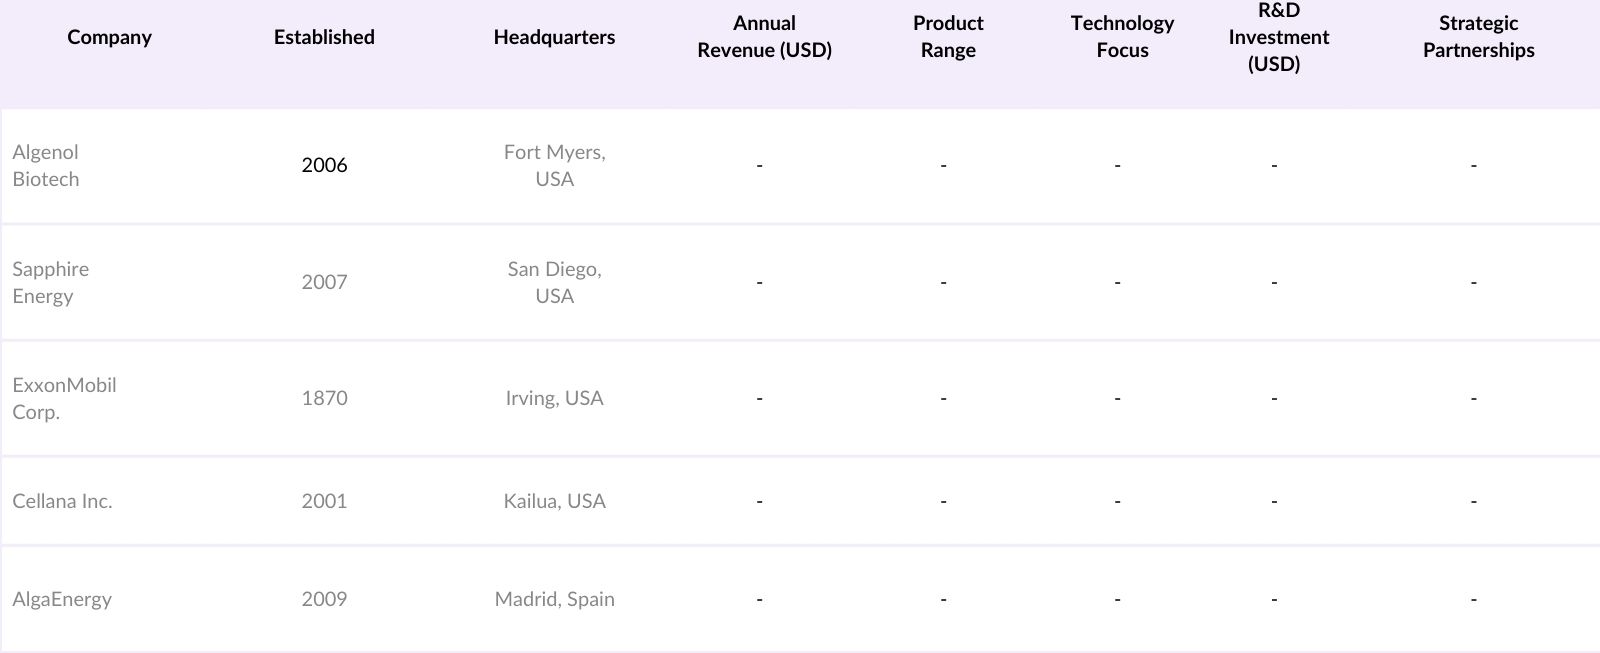Click the Strategic Partnerships column header
The width and height of the screenshot is (1600, 653).
pyautogui.click(x=1478, y=37)
